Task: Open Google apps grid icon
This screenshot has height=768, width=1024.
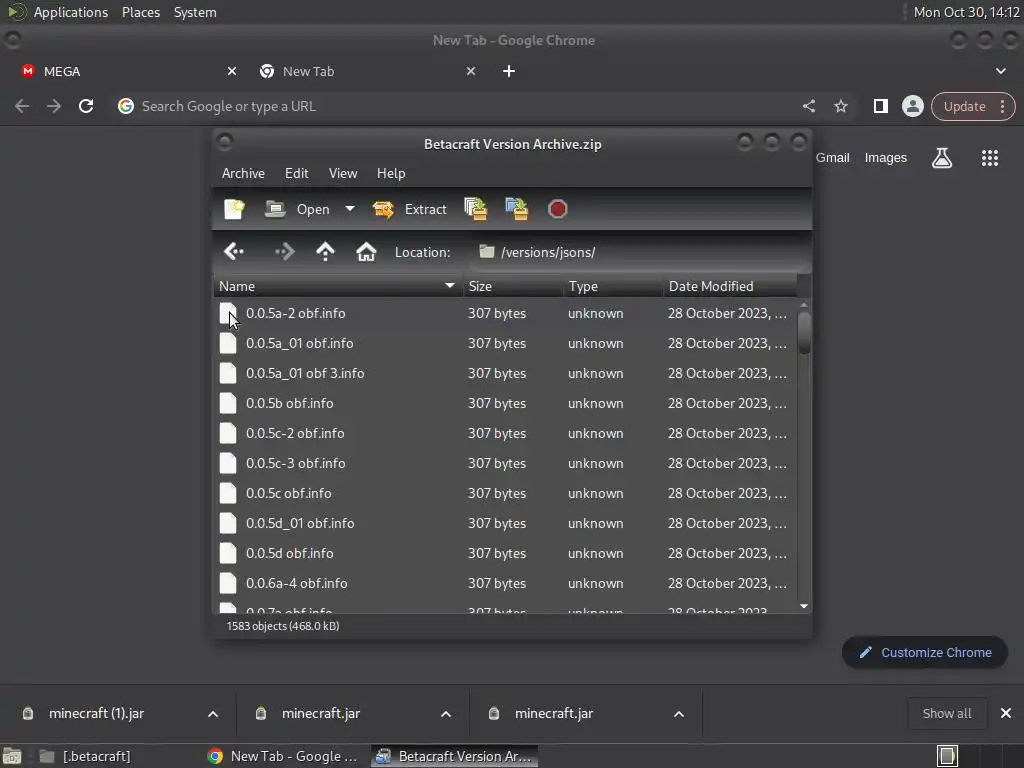Action: [x=990, y=157]
